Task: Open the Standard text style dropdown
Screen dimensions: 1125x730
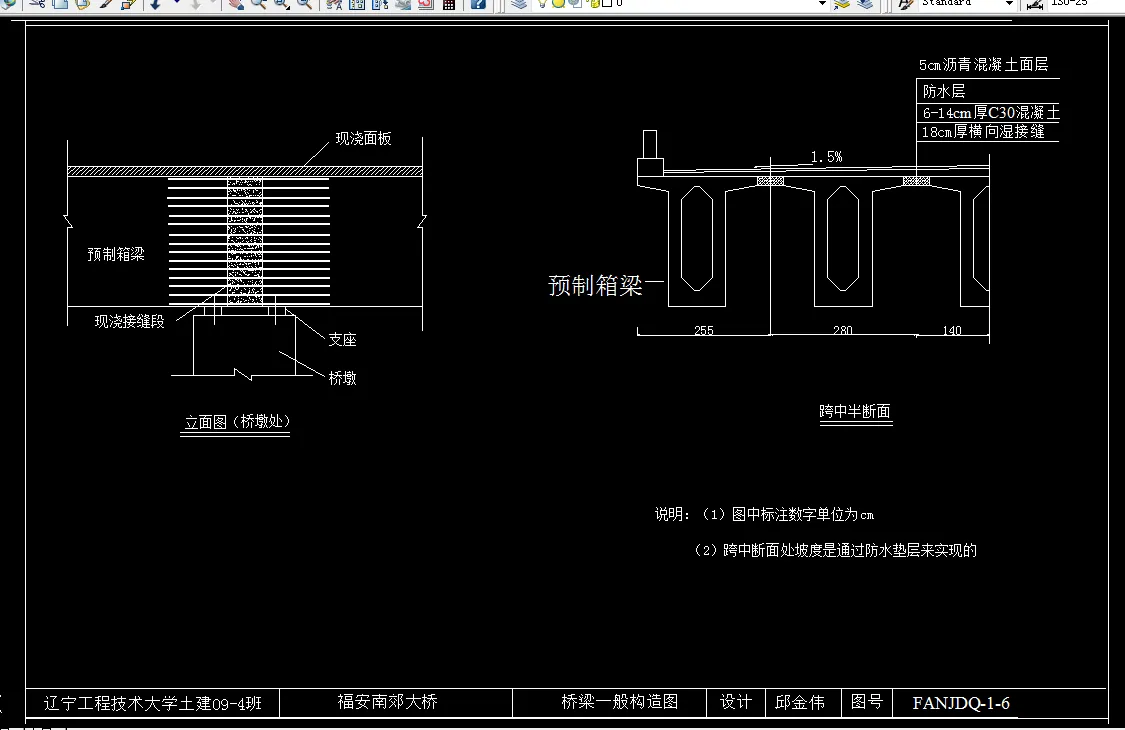Action: (1009, 4)
